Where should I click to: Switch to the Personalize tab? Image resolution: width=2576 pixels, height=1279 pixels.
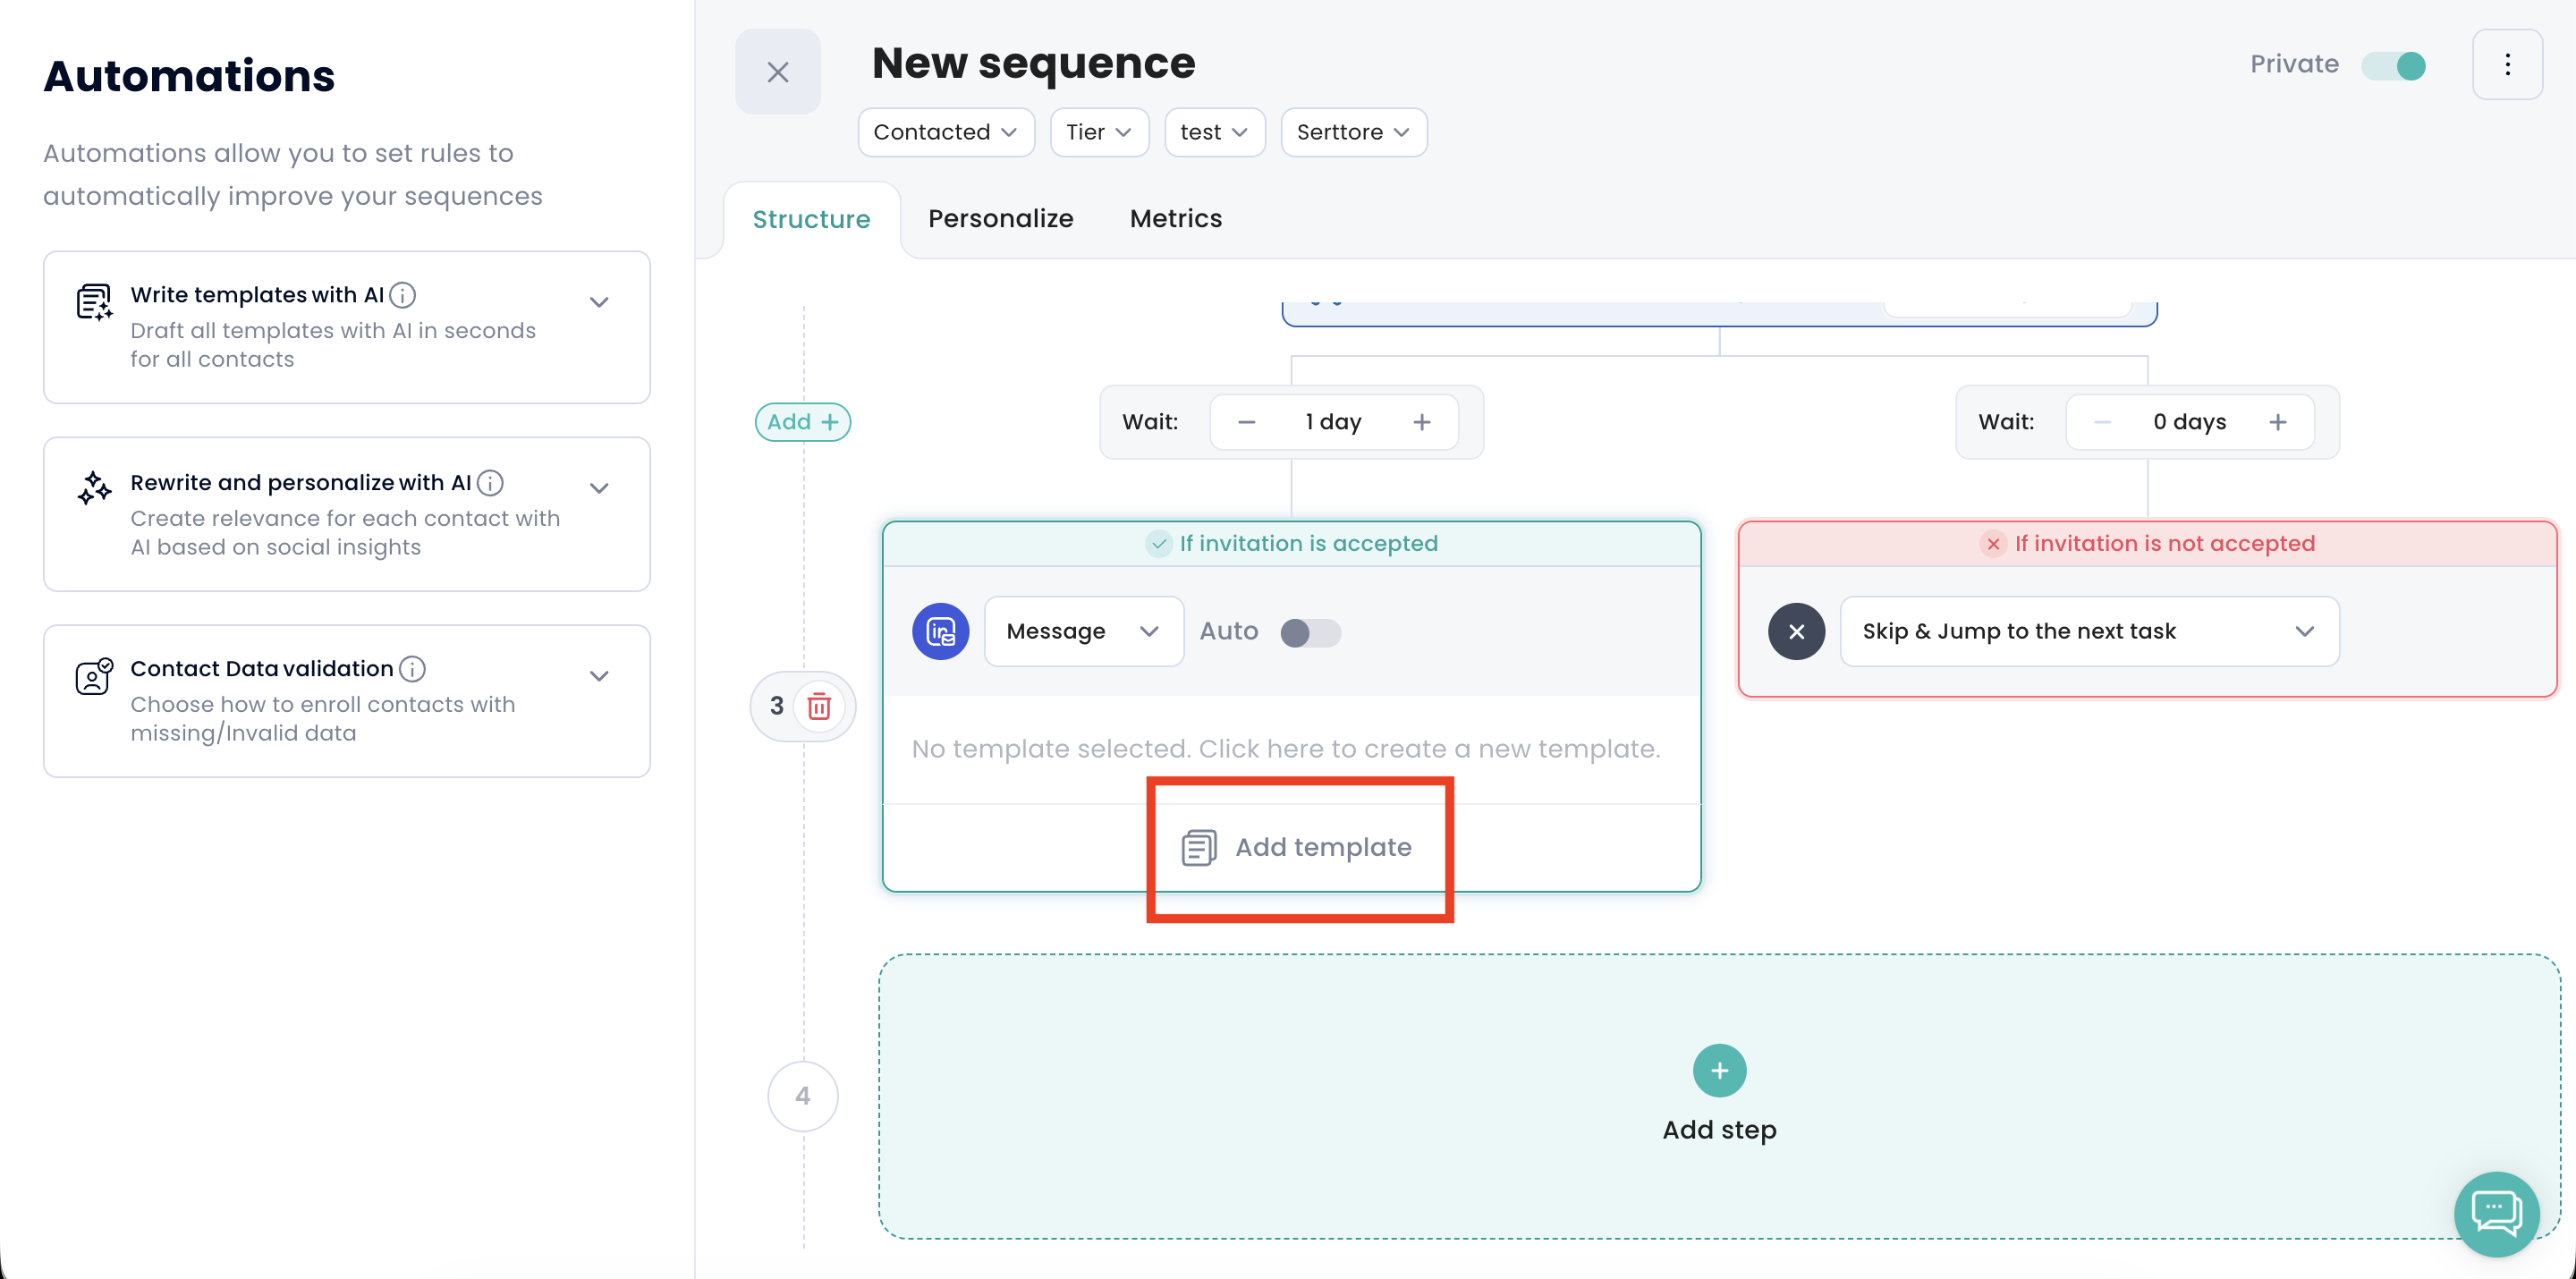point(1000,218)
